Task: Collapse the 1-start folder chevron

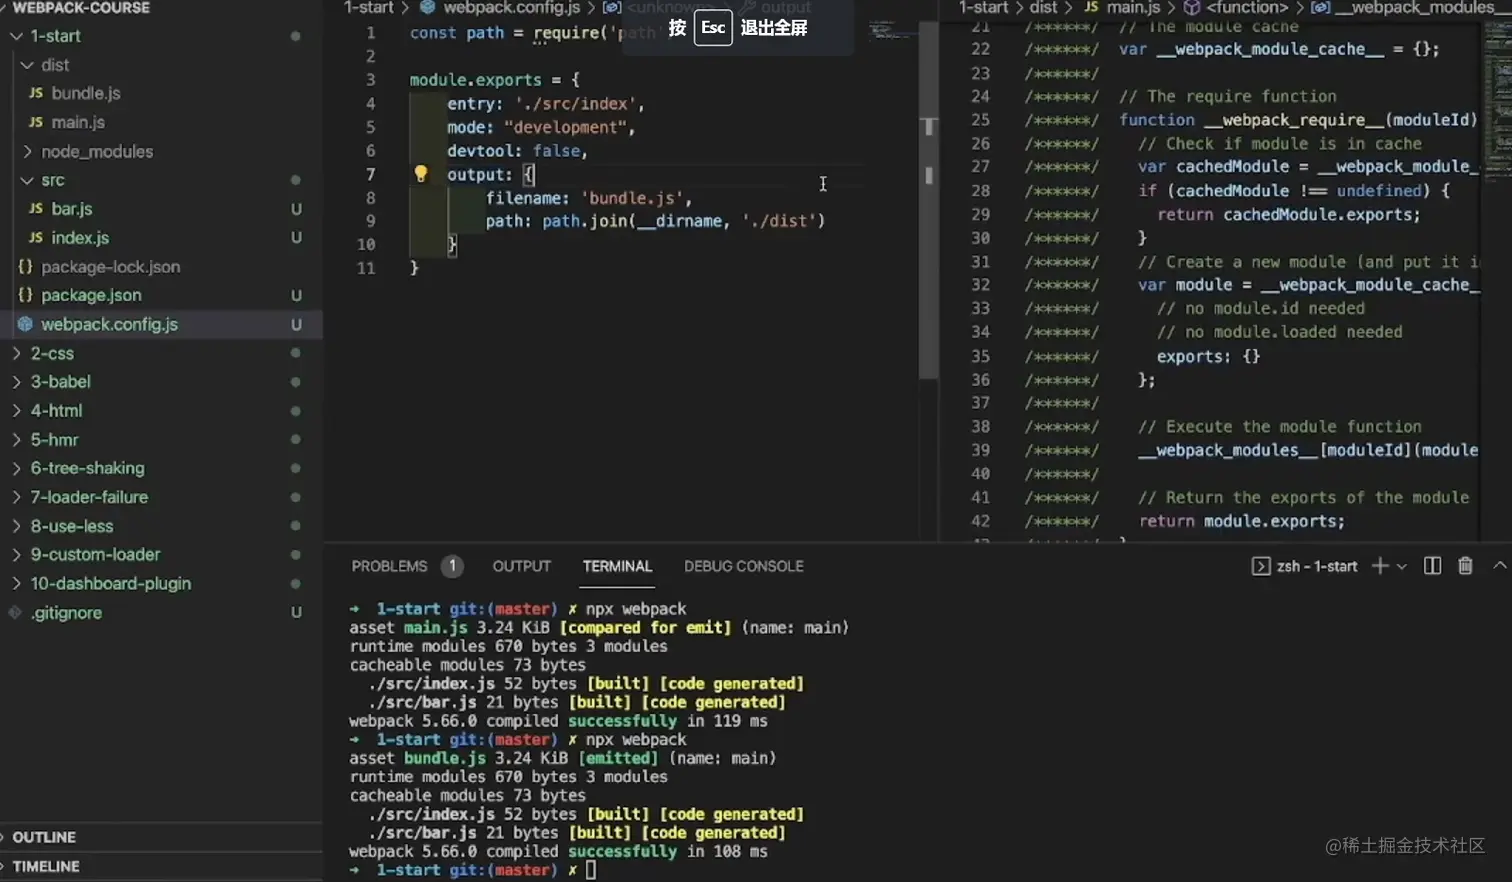Action: point(16,36)
